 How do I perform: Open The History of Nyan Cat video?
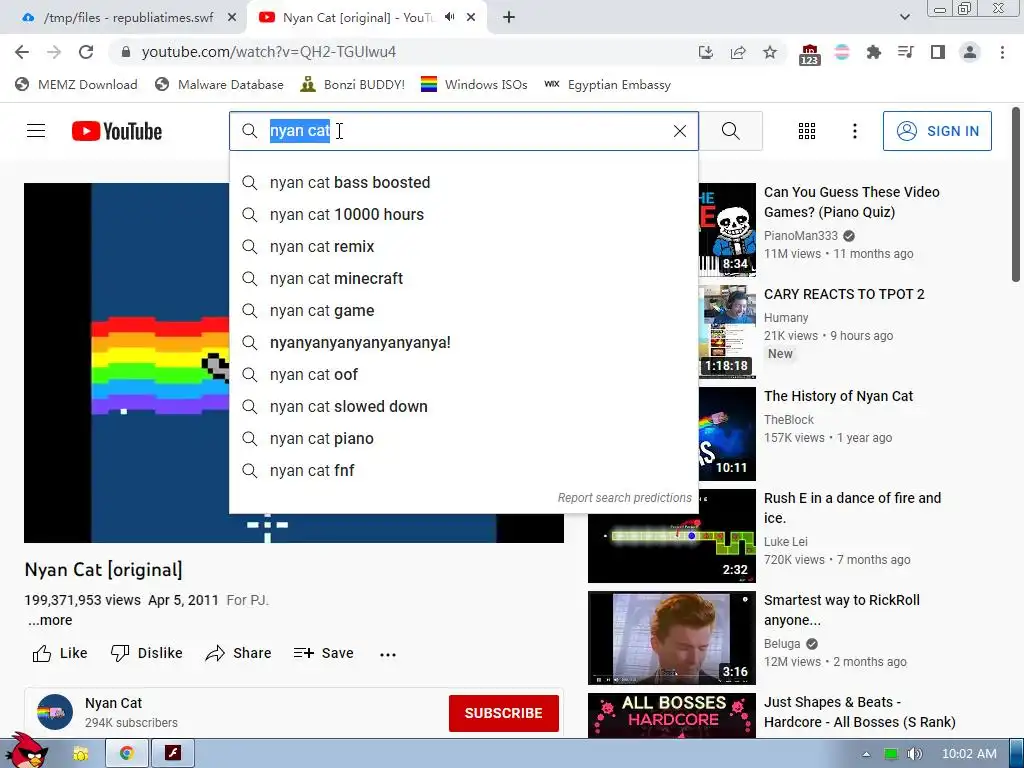[838, 396]
